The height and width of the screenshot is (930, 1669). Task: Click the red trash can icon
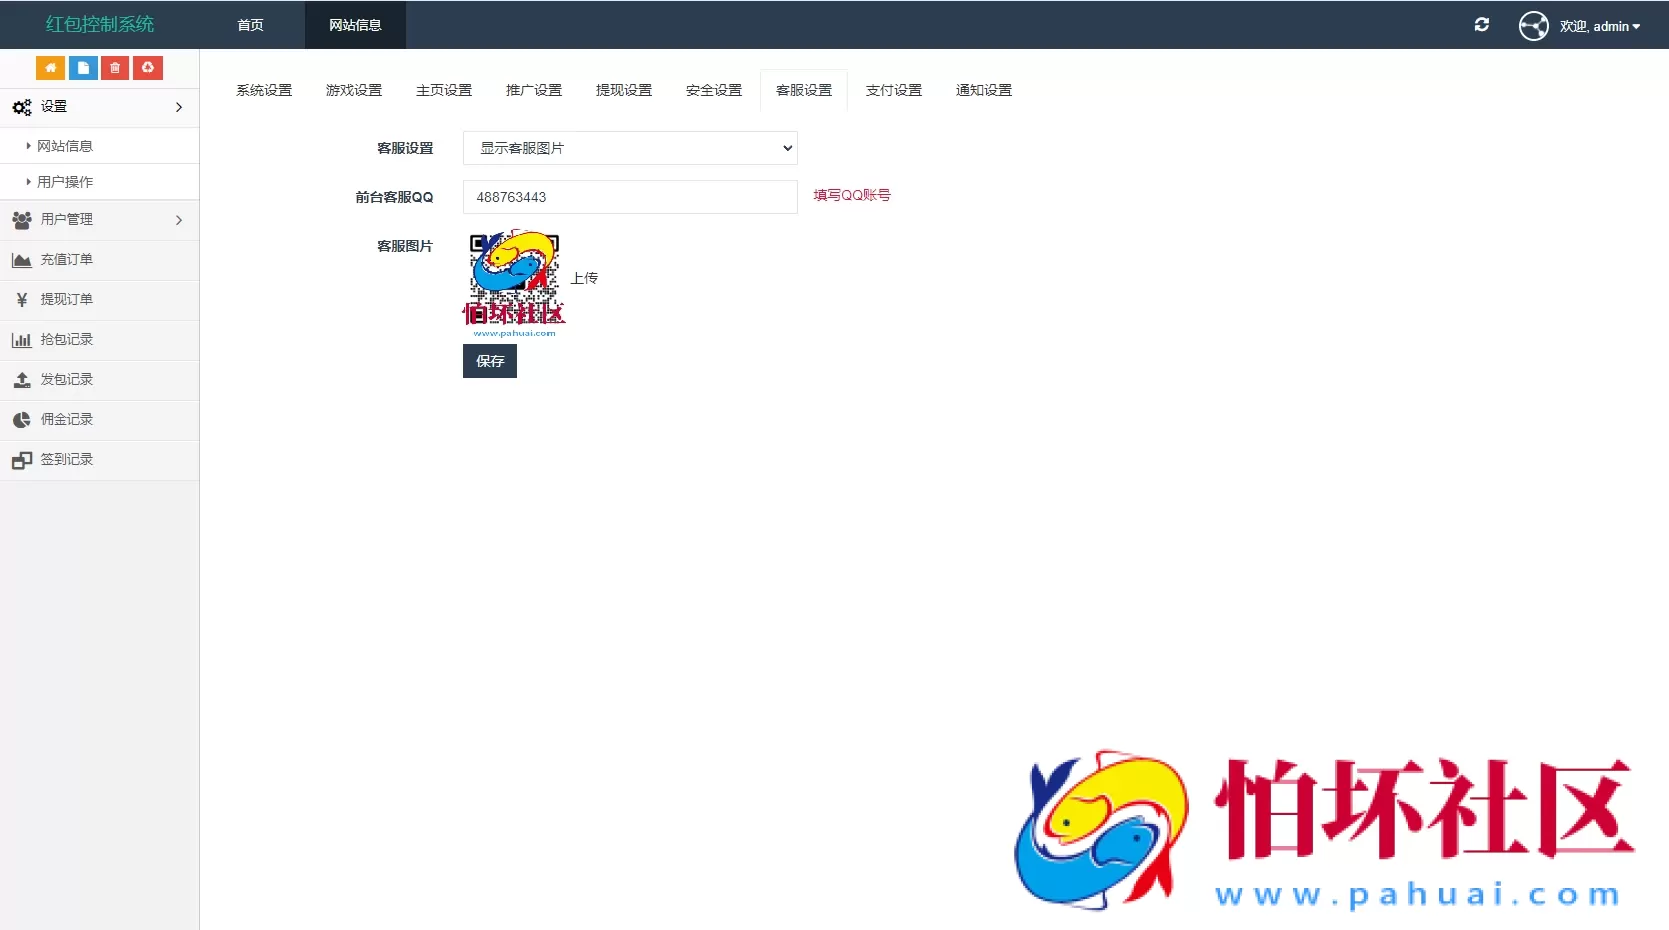point(114,68)
